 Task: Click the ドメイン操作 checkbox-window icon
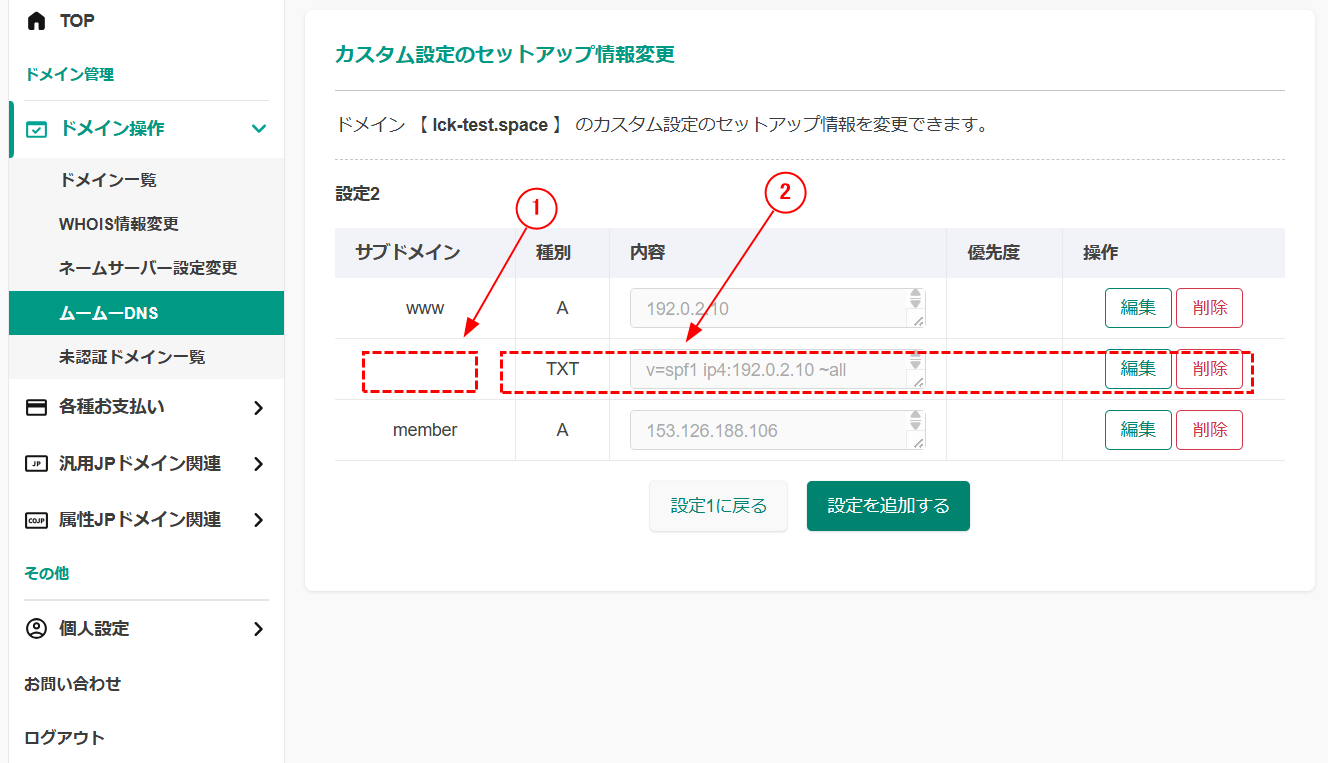36,129
